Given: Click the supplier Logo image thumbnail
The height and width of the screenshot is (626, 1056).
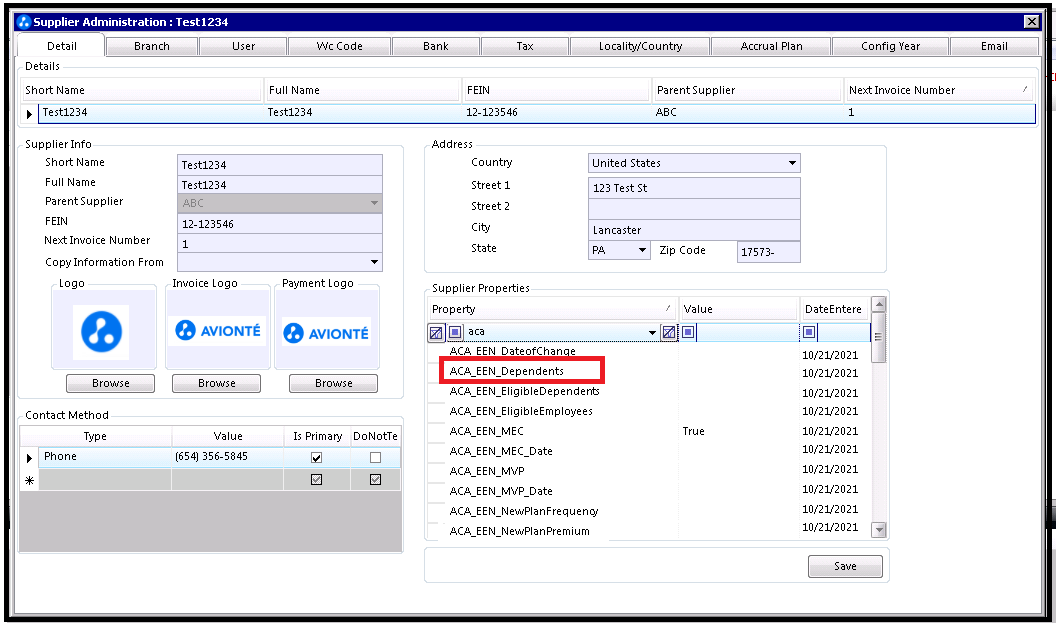Looking at the screenshot, I should [102, 332].
